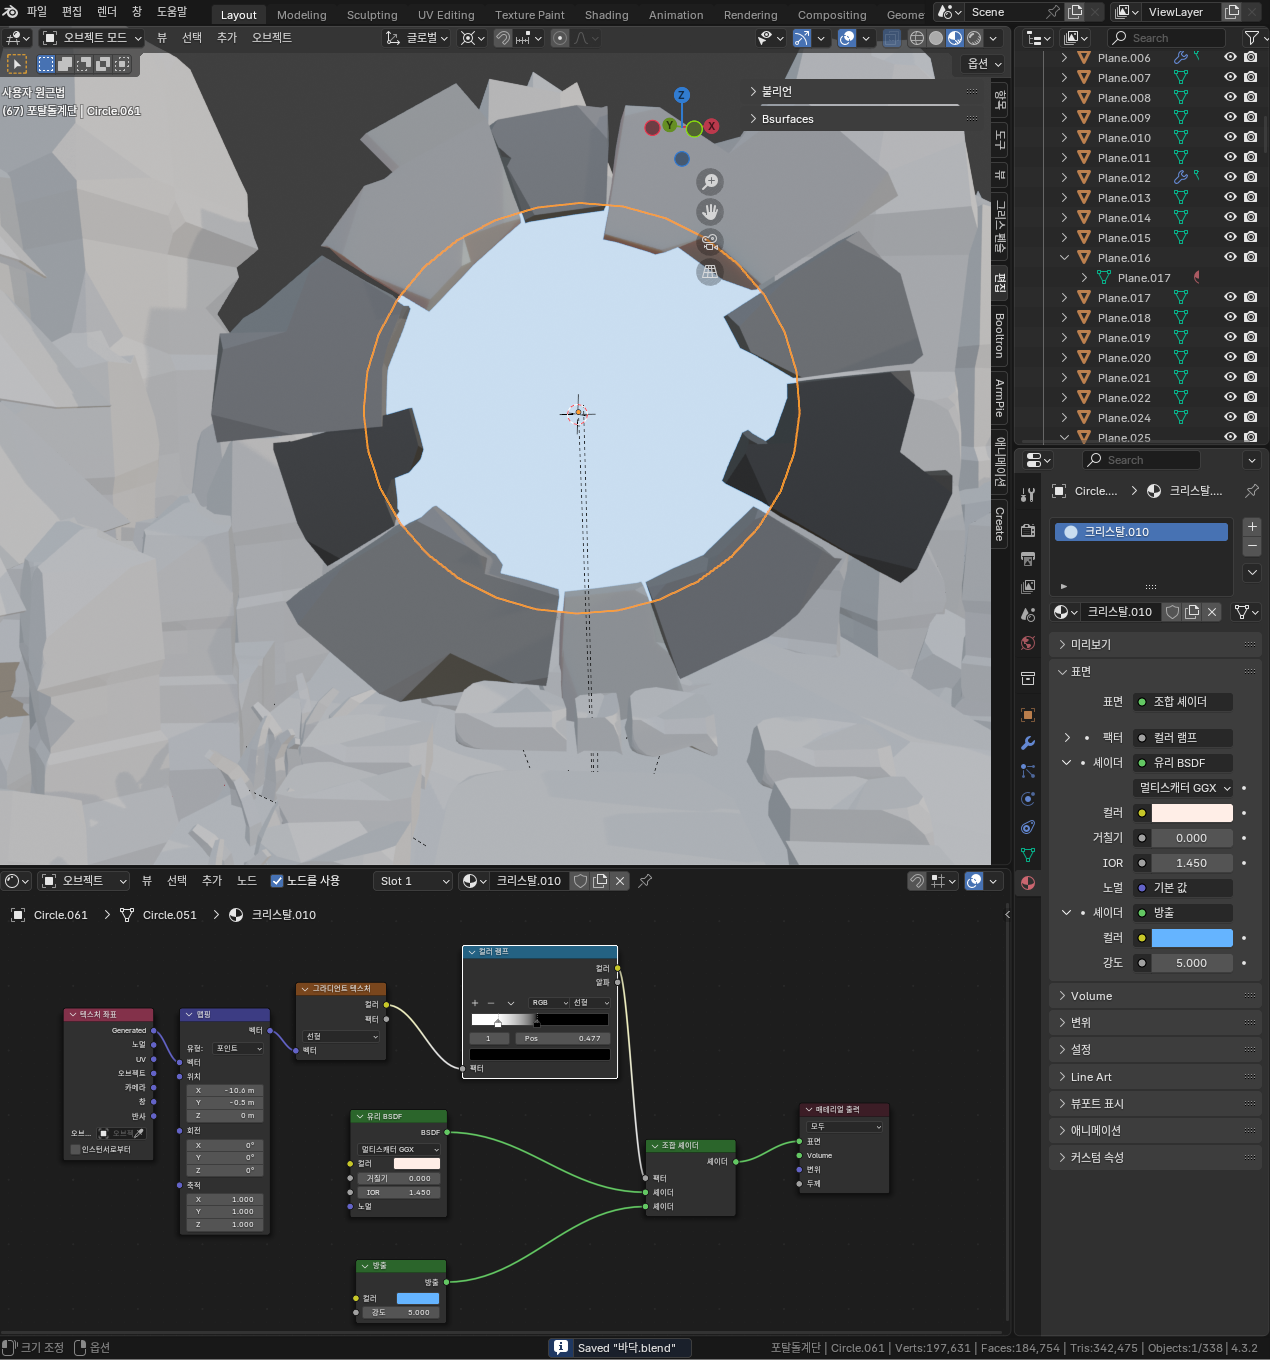Open the Particles properties tab icon
This screenshot has width=1270, height=1360.
pos(1028,771)
